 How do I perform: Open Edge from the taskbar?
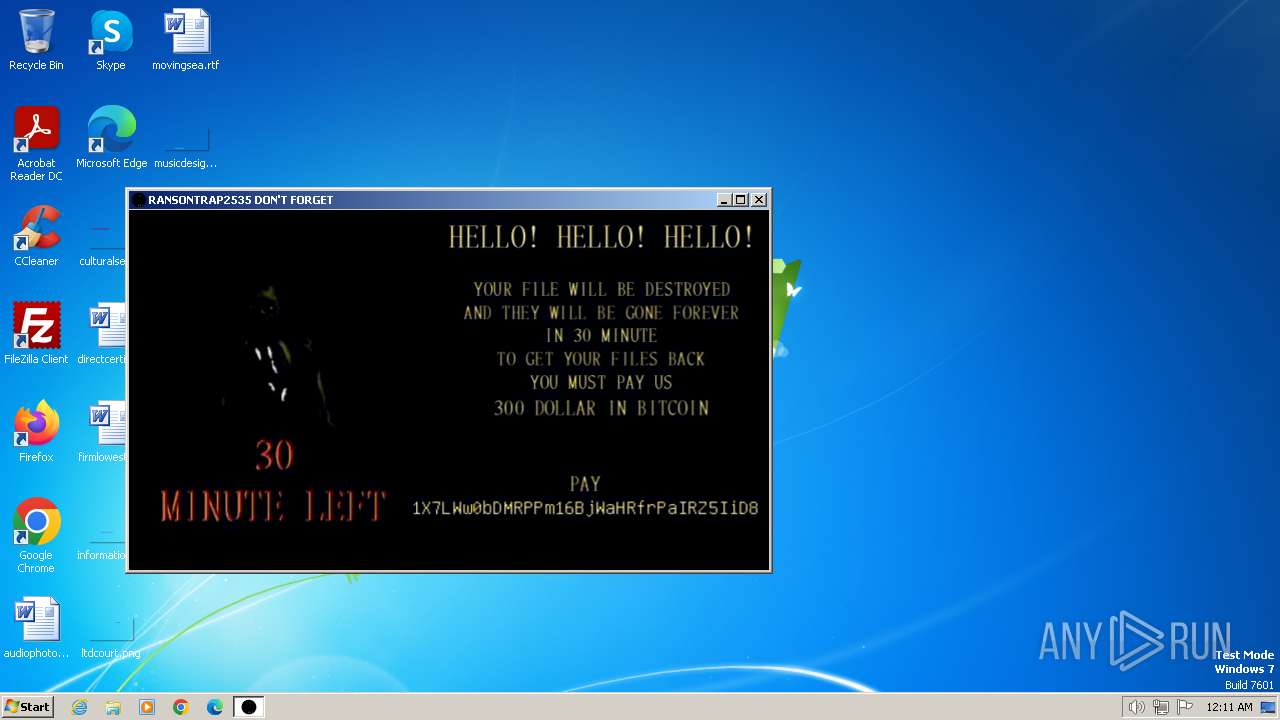tap(215, 707)
